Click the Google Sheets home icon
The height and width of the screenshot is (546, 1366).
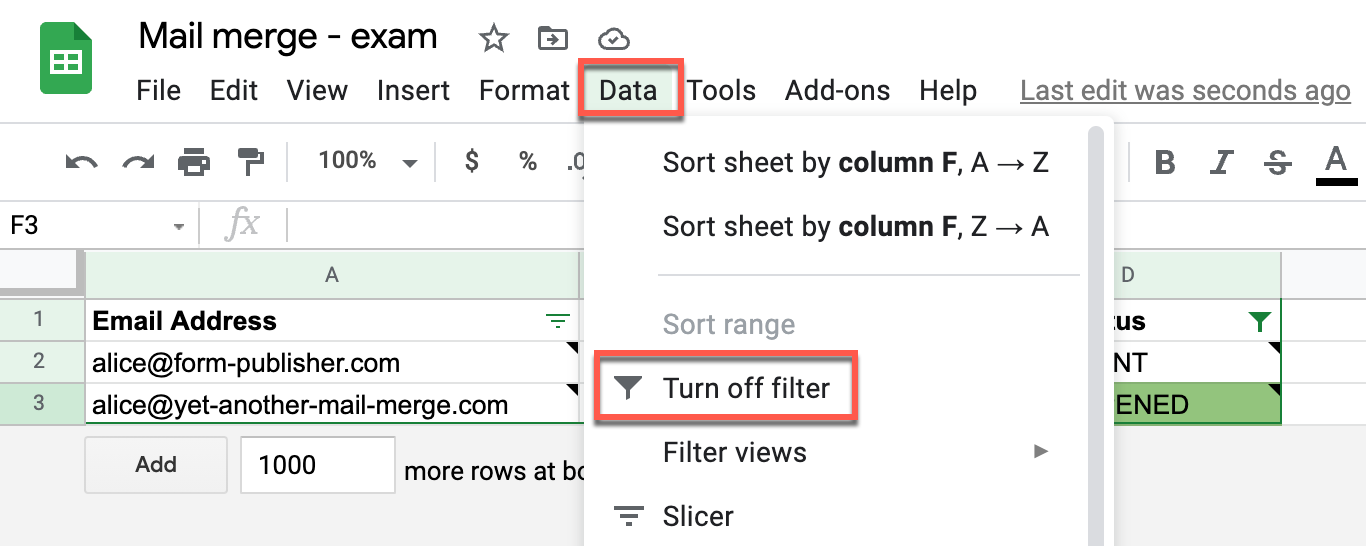66,62
